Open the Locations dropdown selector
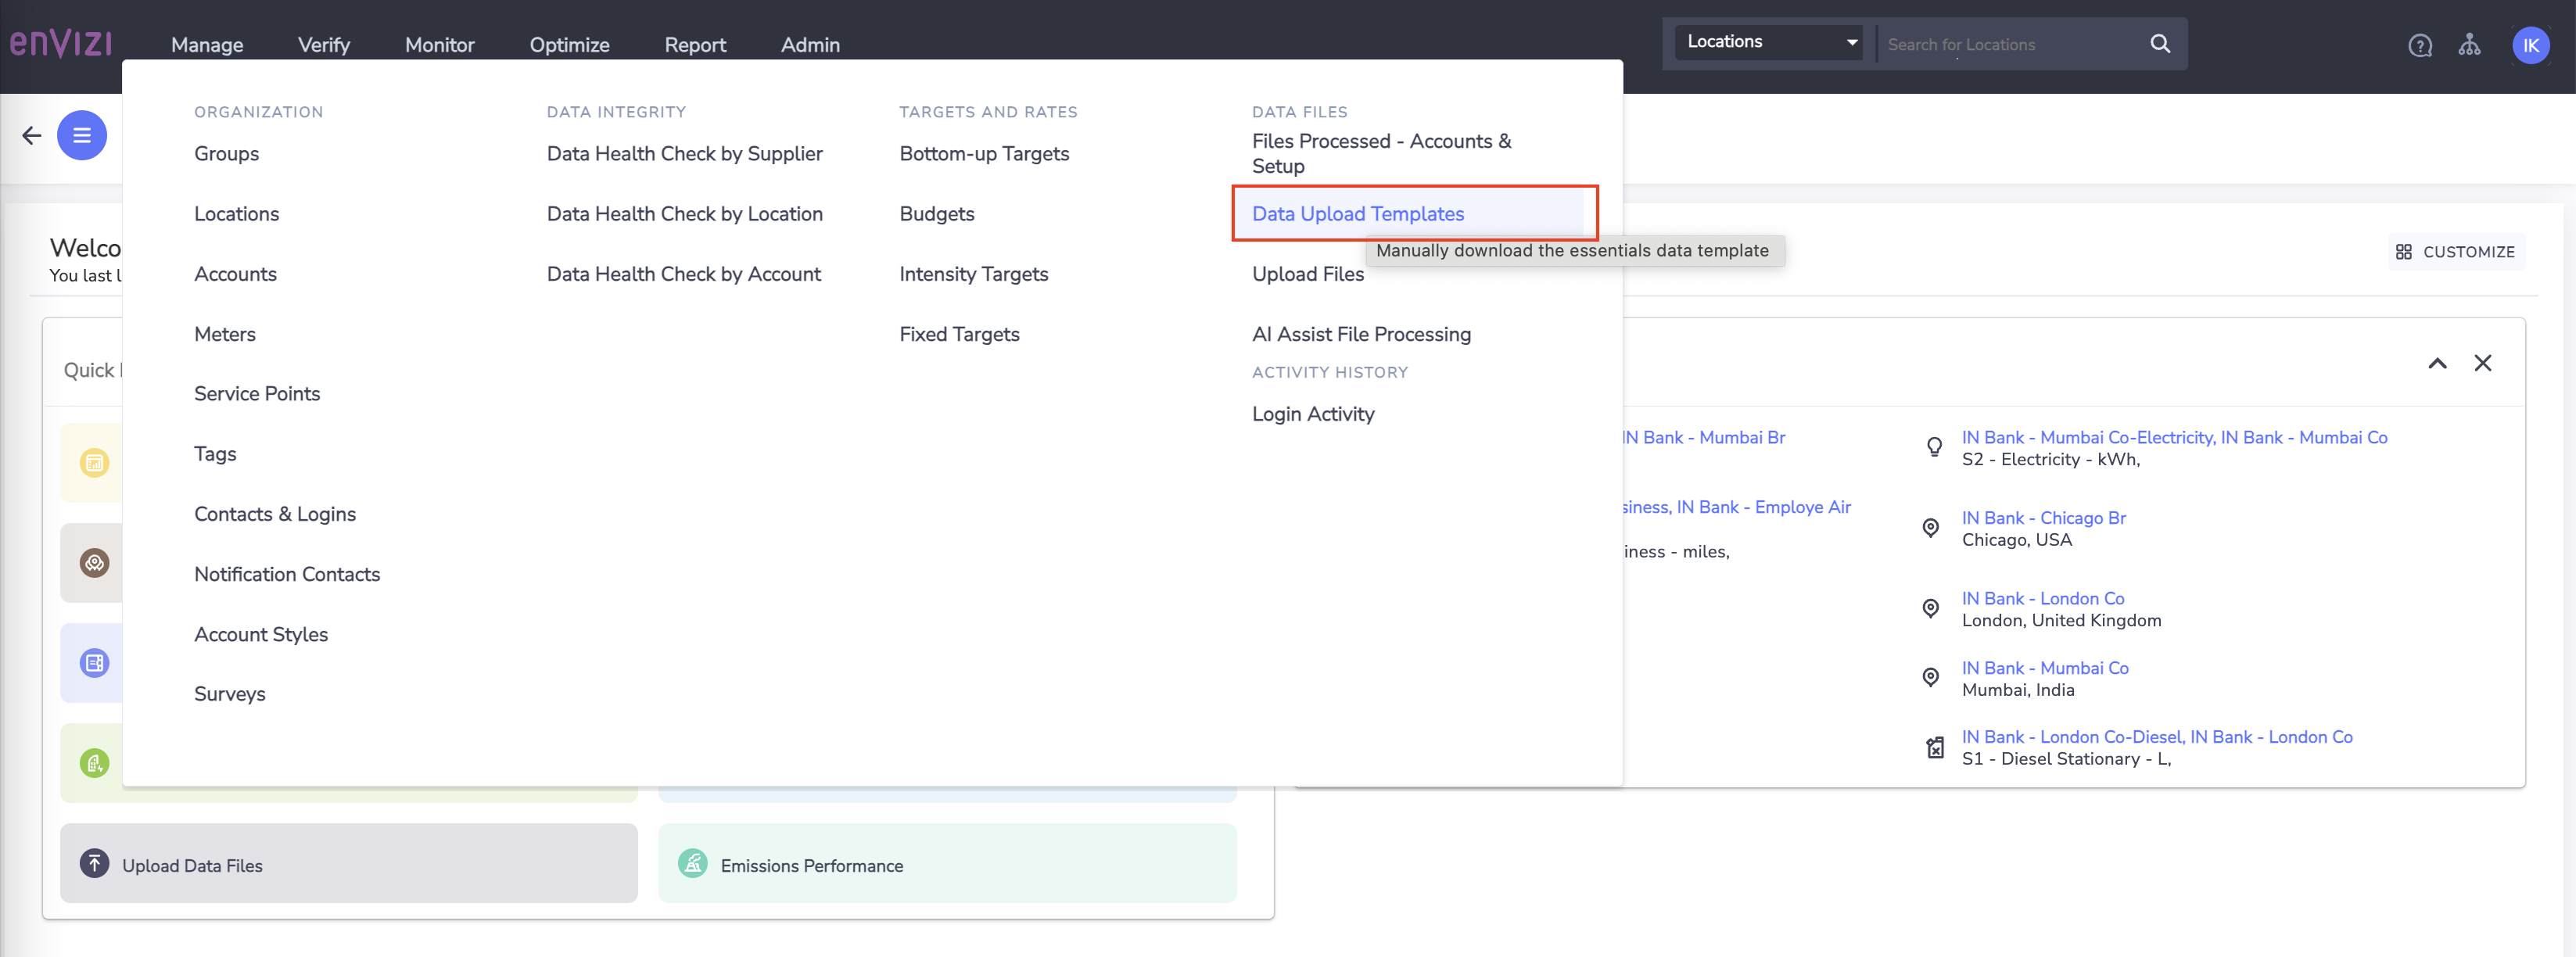Viewport: 2576px width, 957px height. tap(1768, 41)
